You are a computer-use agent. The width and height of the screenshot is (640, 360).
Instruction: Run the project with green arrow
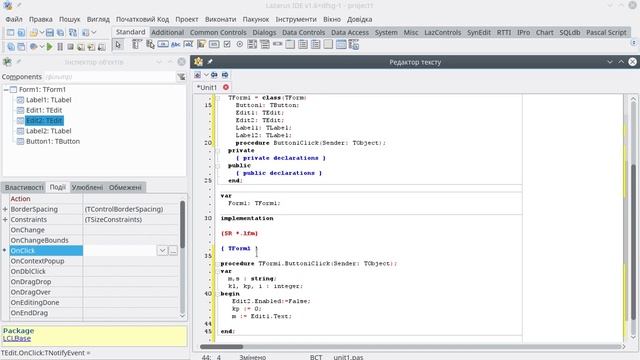tap(49, 47)
